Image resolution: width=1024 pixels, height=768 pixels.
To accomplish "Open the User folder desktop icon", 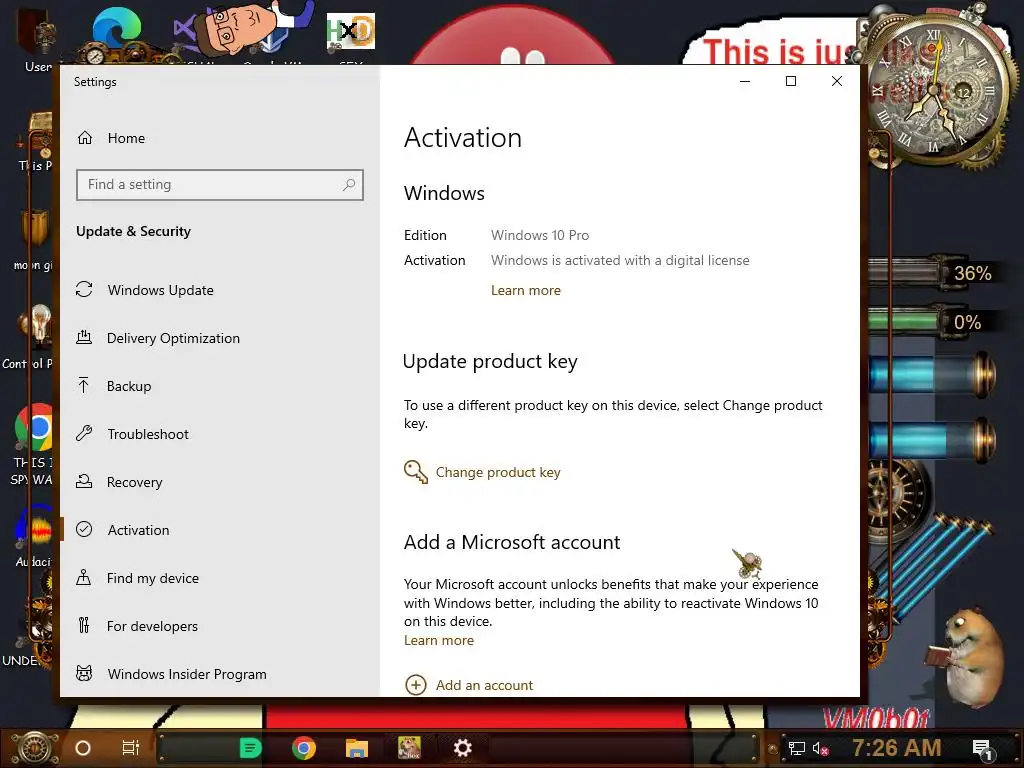I will 37,39.
